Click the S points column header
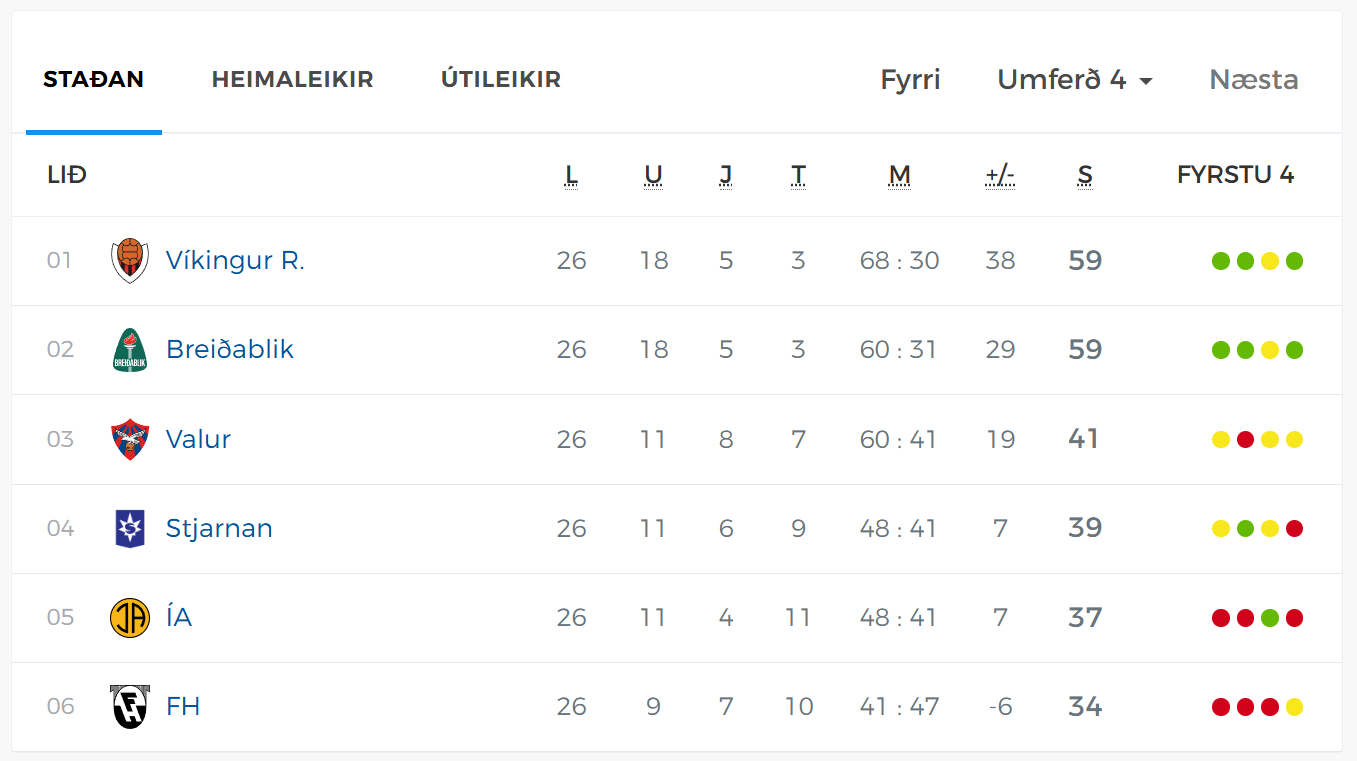This screenshot has height=761, width=1357. (1085, 176)
